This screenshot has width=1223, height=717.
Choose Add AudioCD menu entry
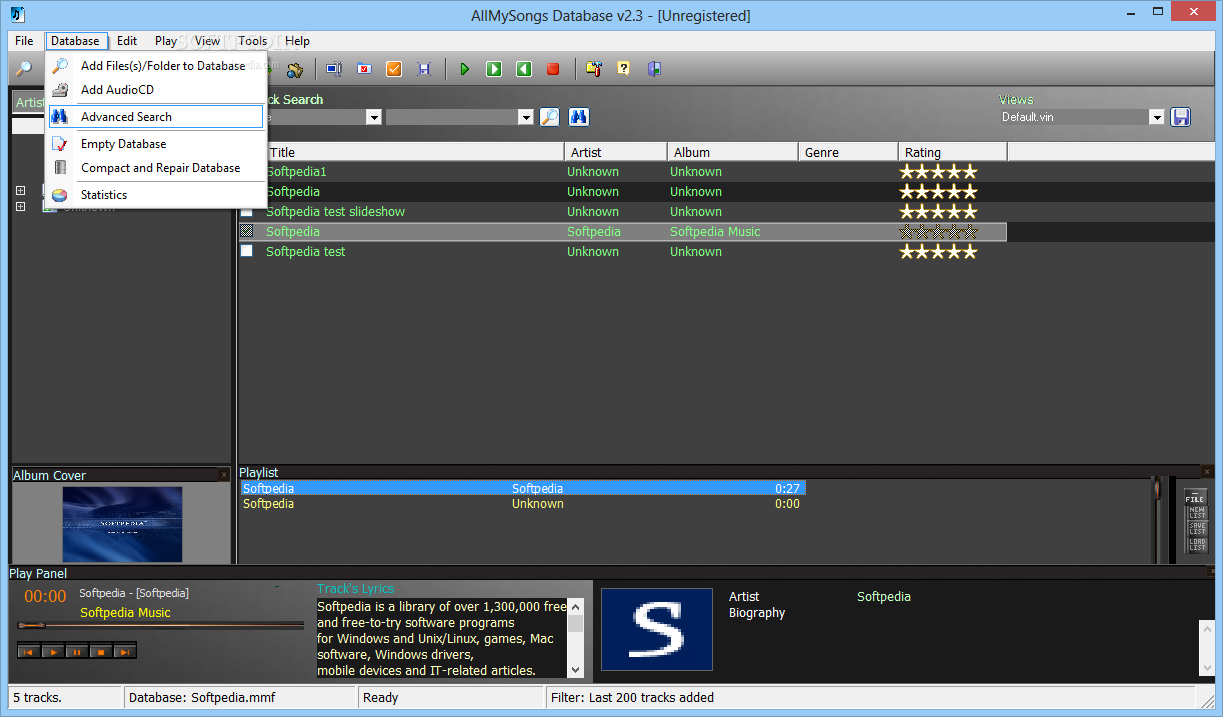(156, 90)
